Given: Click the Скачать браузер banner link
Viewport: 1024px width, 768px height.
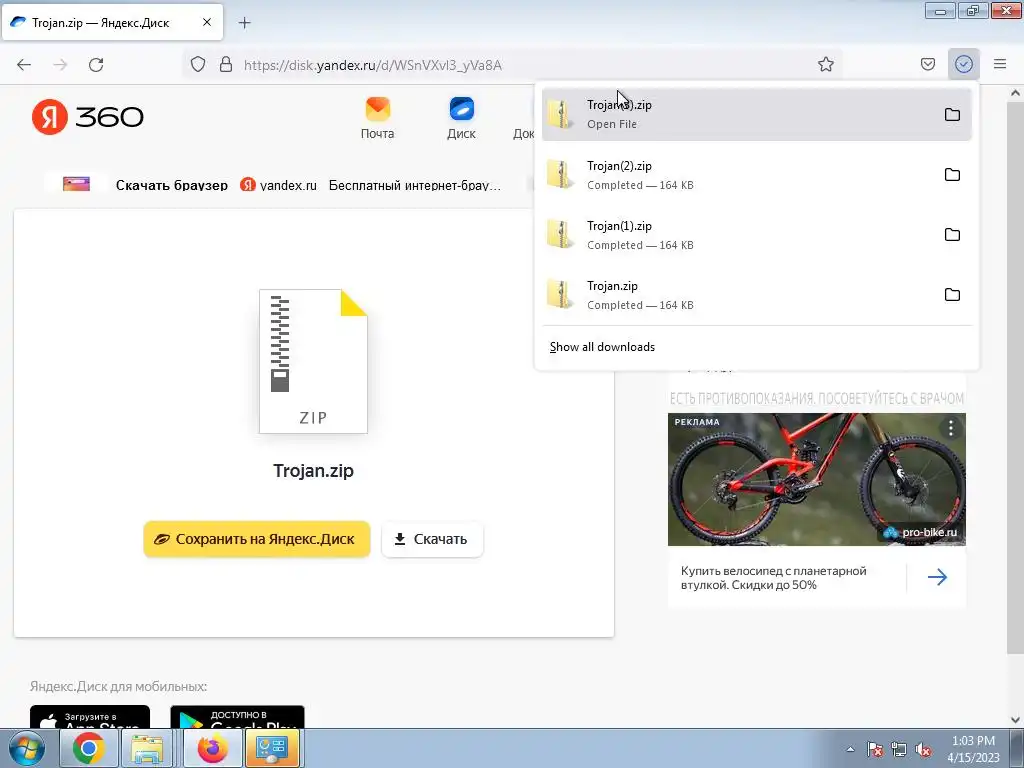Looking at the screenshot, I should pyautogui.click(x=172, y=185).
